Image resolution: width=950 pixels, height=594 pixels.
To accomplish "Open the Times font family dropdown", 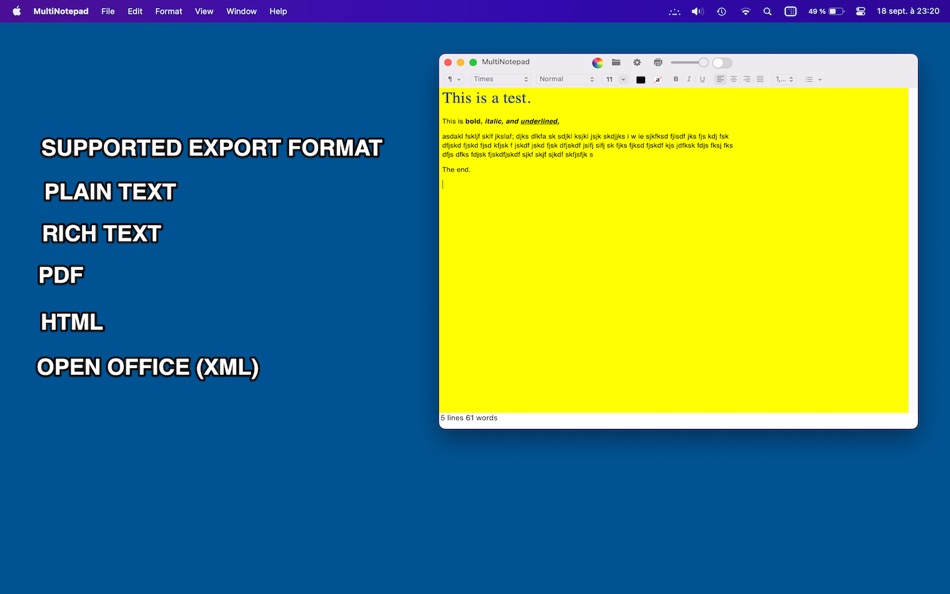I will 500,79.
